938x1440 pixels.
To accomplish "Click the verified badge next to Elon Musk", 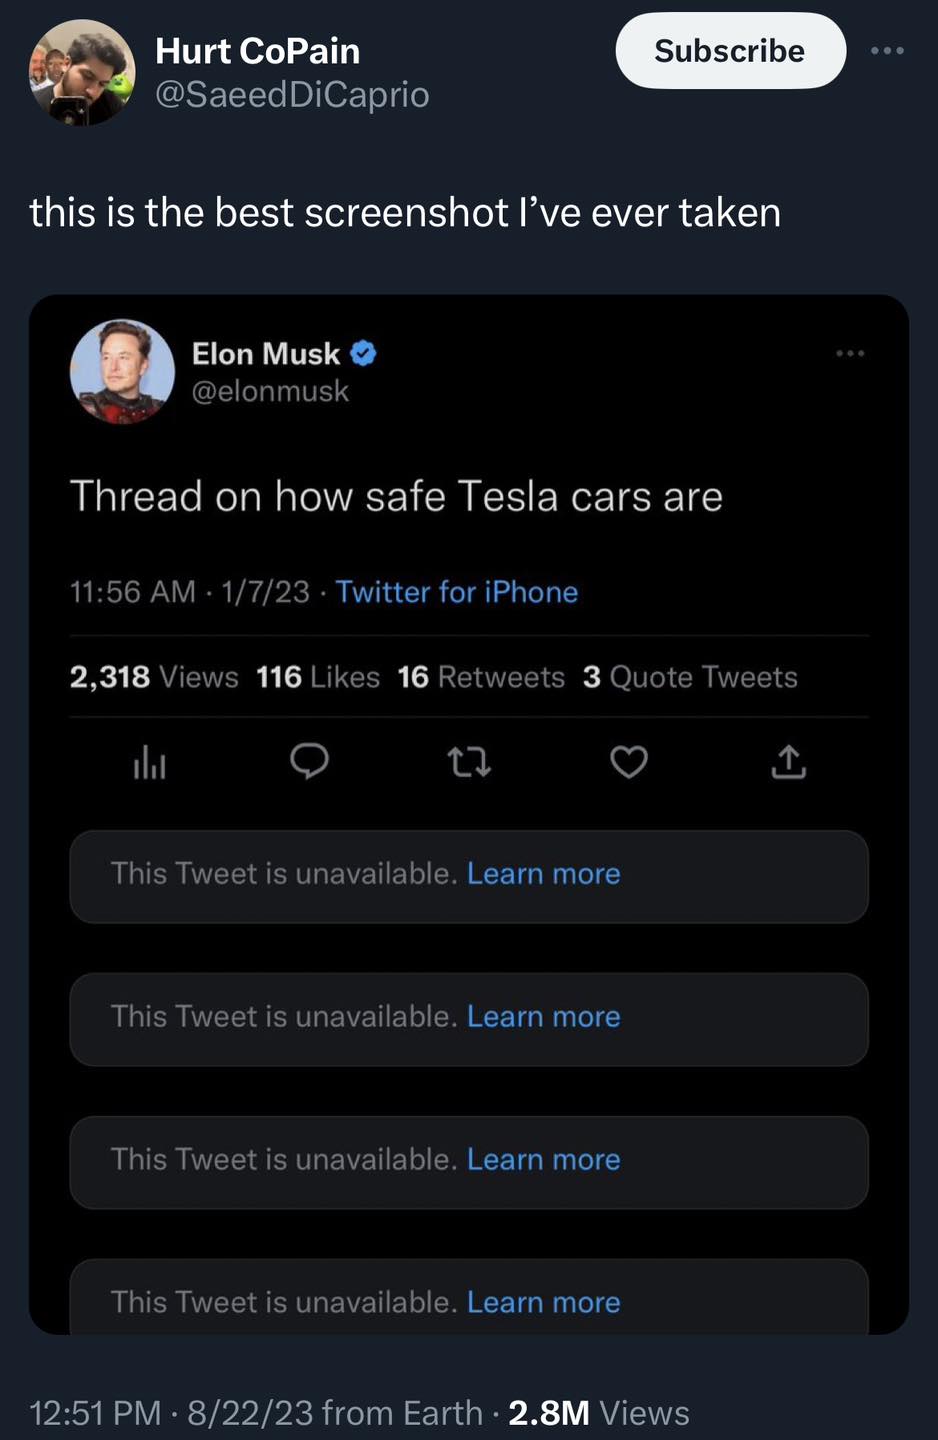I will (363, 352).
